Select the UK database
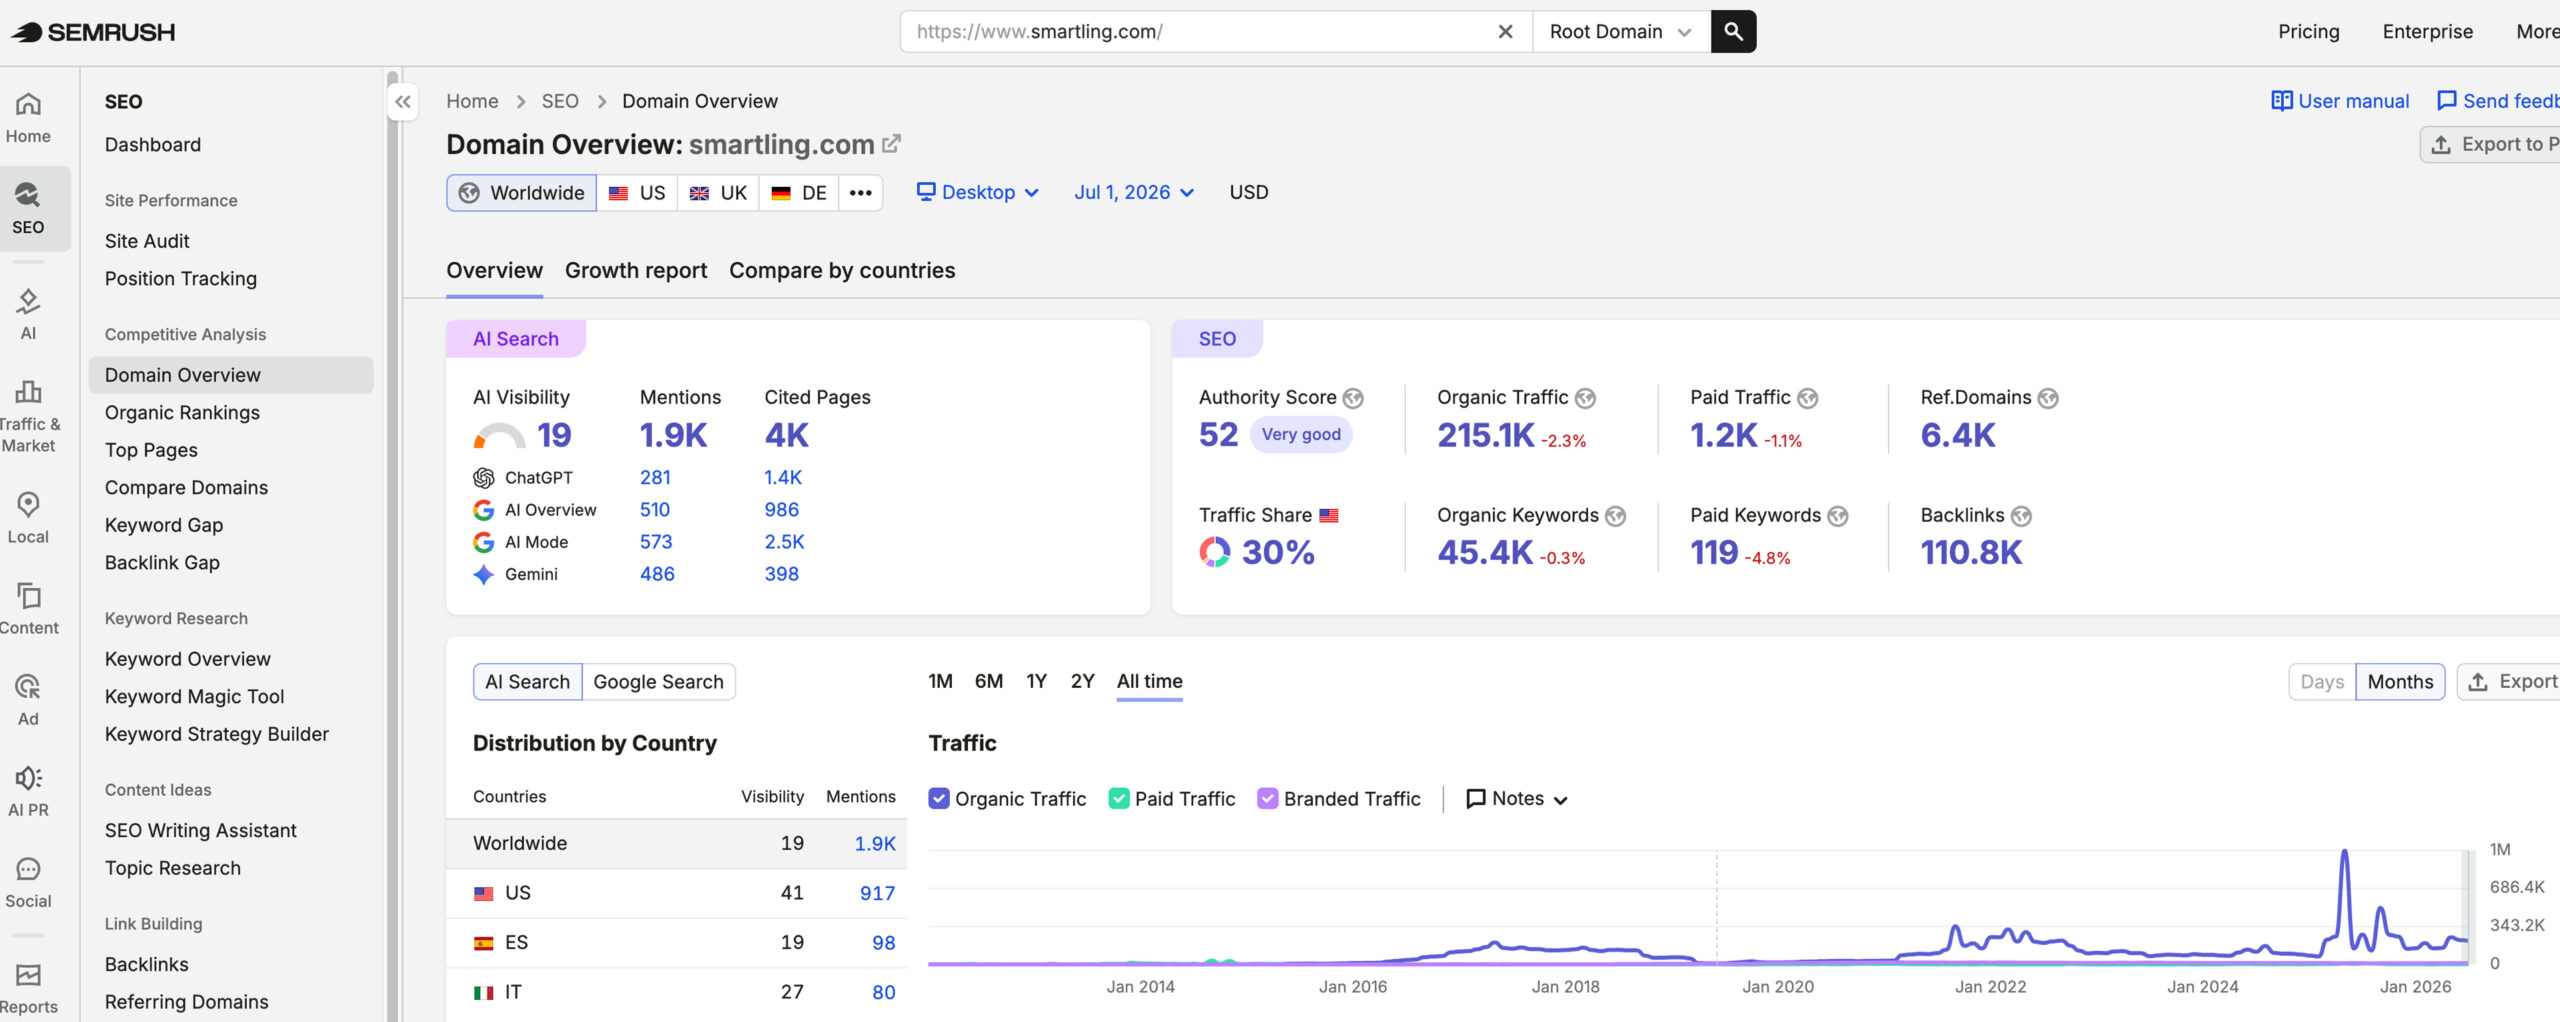The height and width of the screenshot is (1022, 2560). click(x=718, y=193)
